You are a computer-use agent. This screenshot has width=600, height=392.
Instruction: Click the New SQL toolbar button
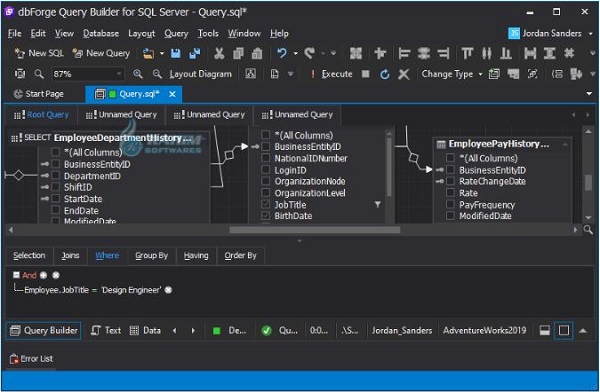click(39, 53)
